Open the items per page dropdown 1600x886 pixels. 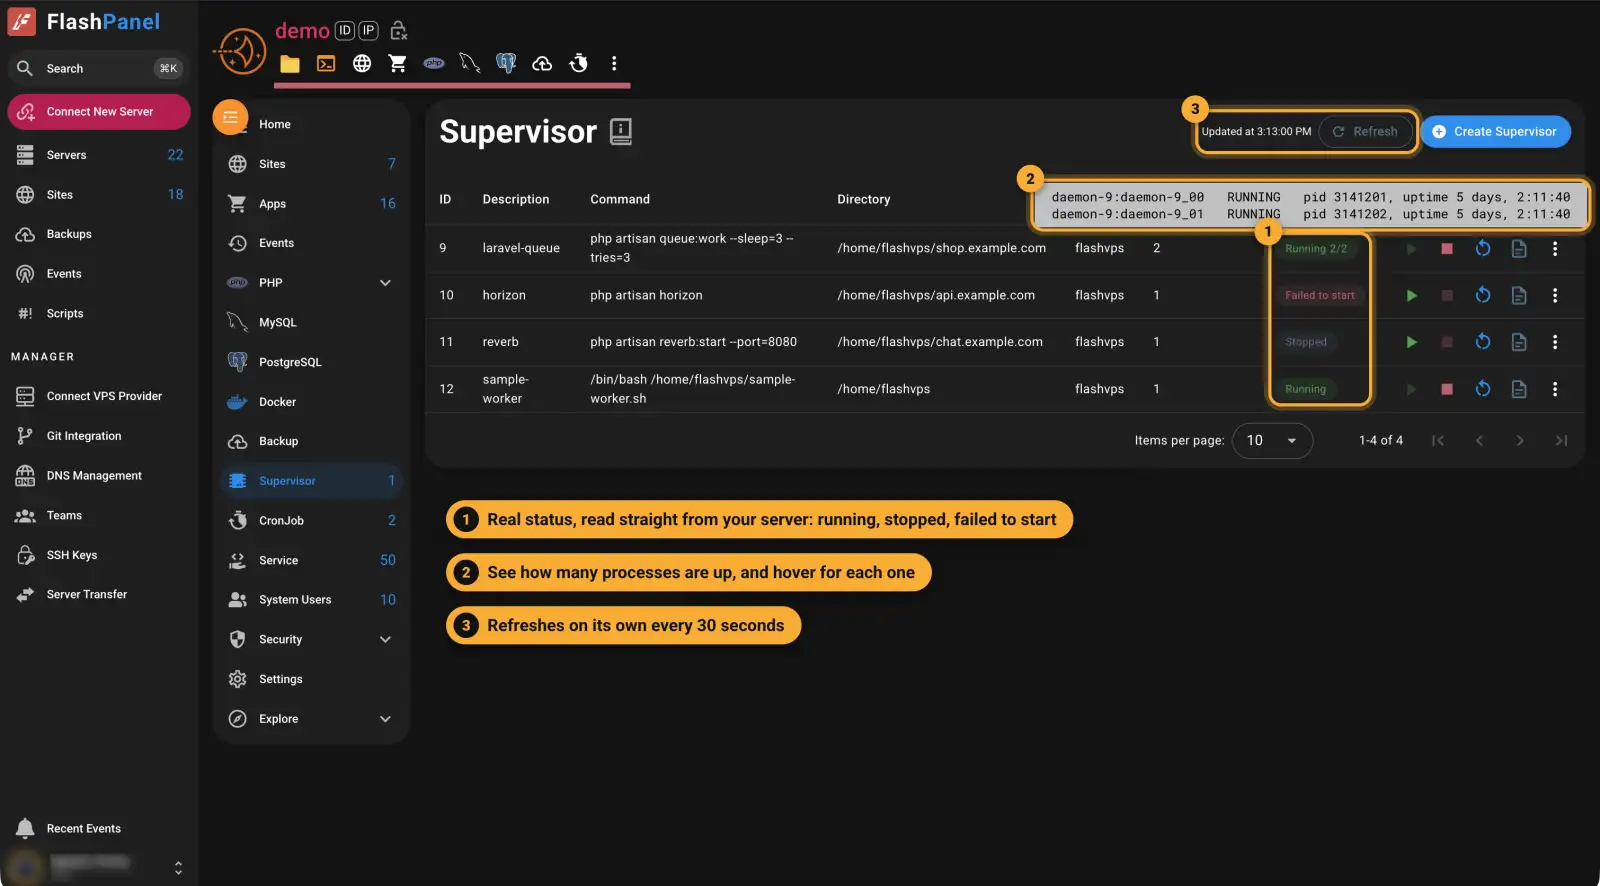[x=1272, y=441]
